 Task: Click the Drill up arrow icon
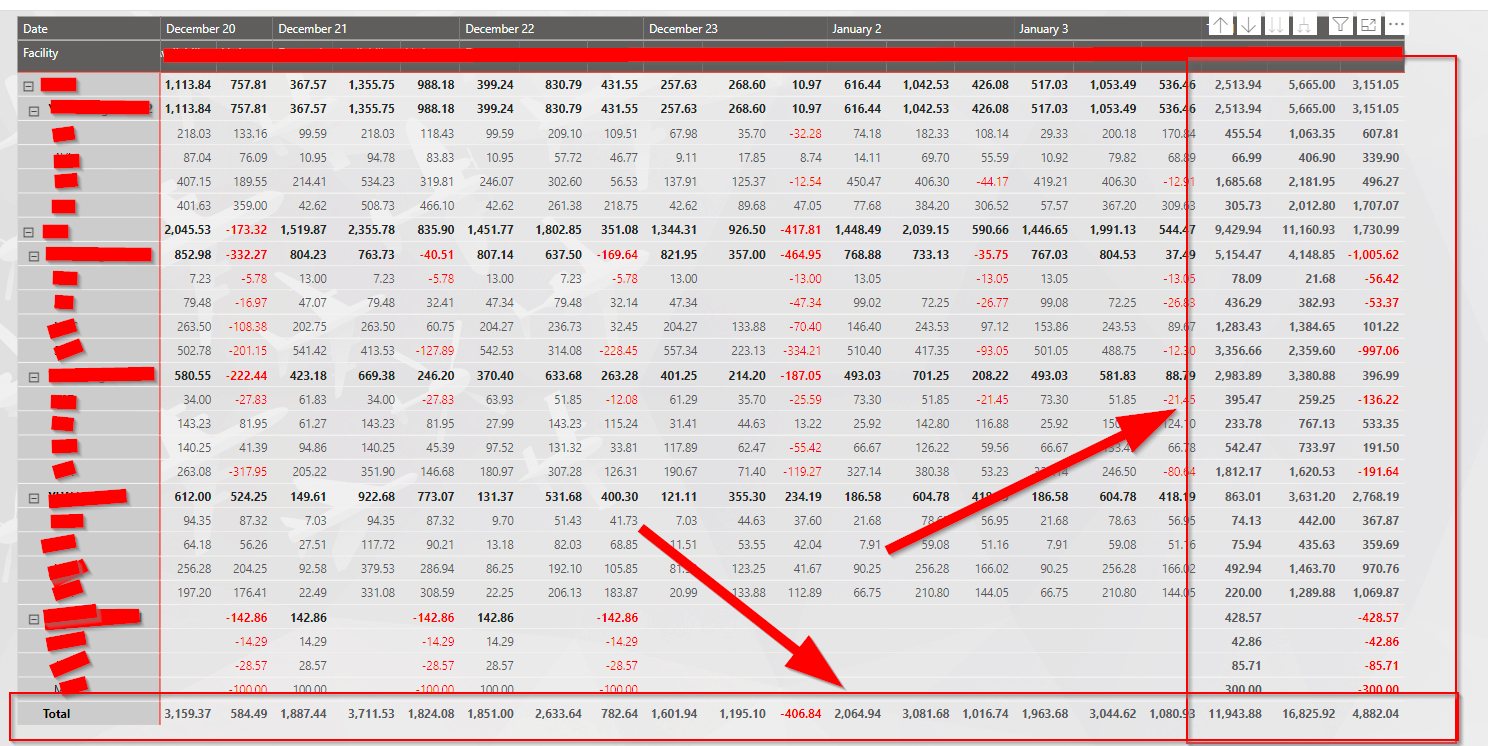1221,25
